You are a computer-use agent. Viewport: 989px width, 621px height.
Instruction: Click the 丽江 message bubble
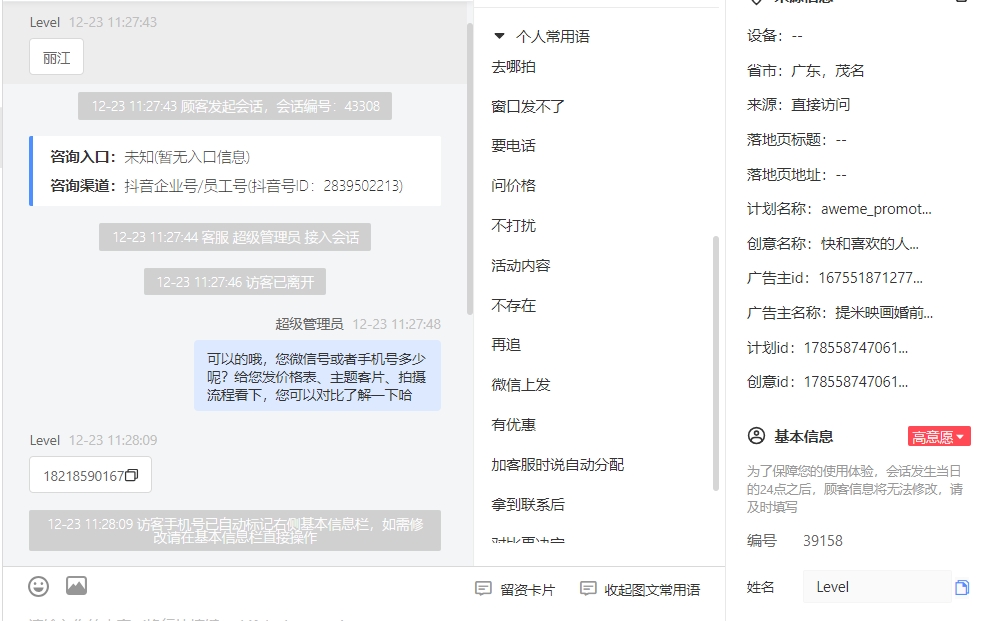[x=56, y=58]
